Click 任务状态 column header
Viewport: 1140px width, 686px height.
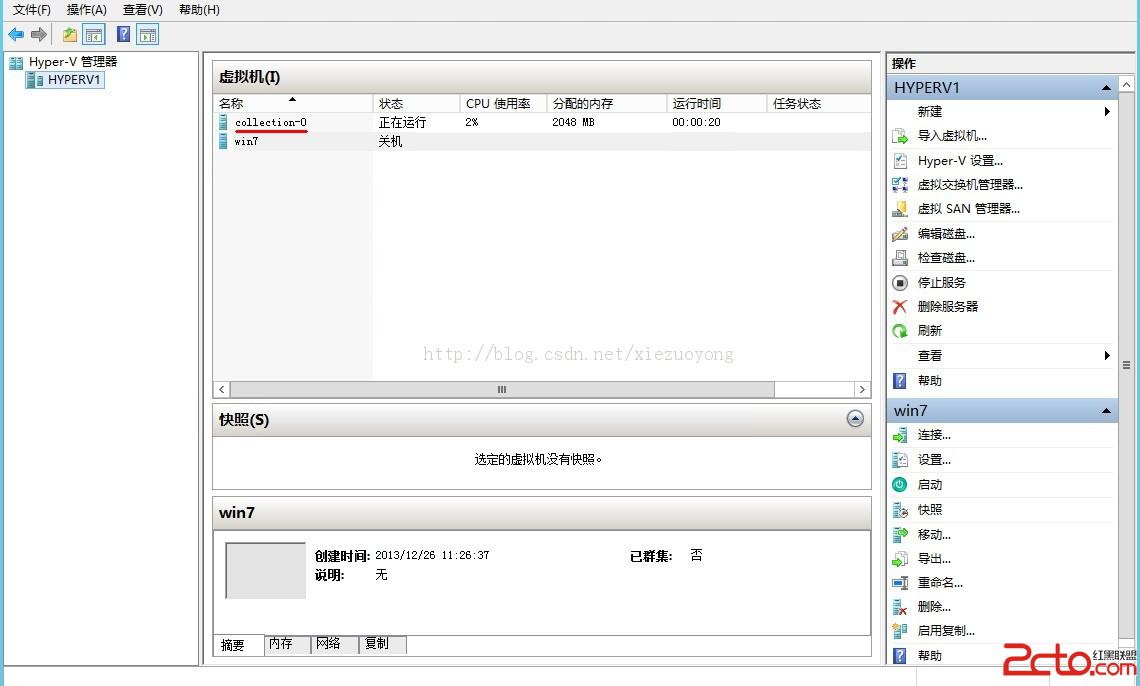819,103
